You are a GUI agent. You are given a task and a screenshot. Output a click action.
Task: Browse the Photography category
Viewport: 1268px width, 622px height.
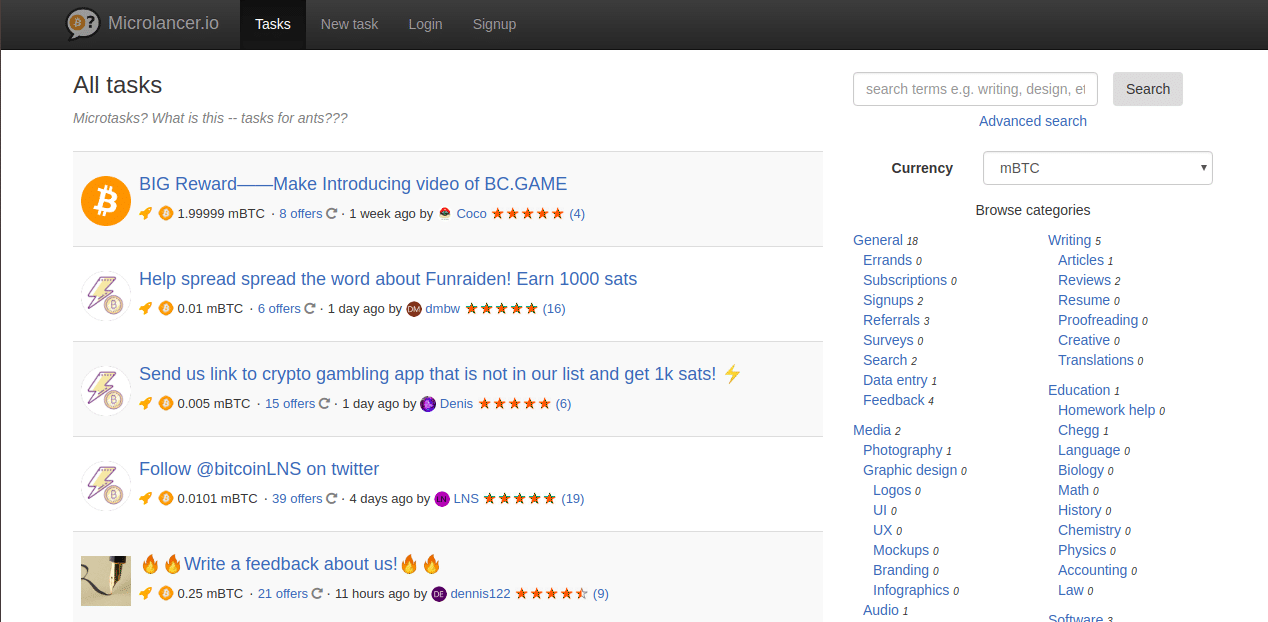click(903, 450)
